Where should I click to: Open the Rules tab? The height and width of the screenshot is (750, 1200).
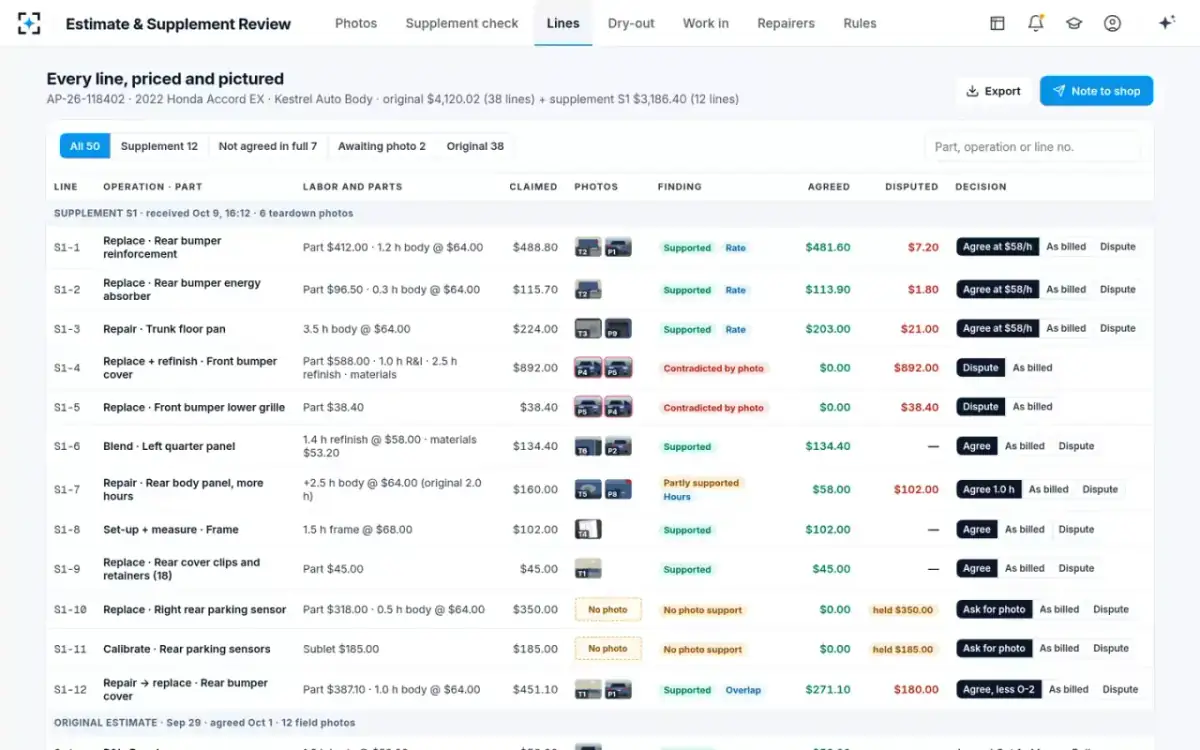click(860, 23)
